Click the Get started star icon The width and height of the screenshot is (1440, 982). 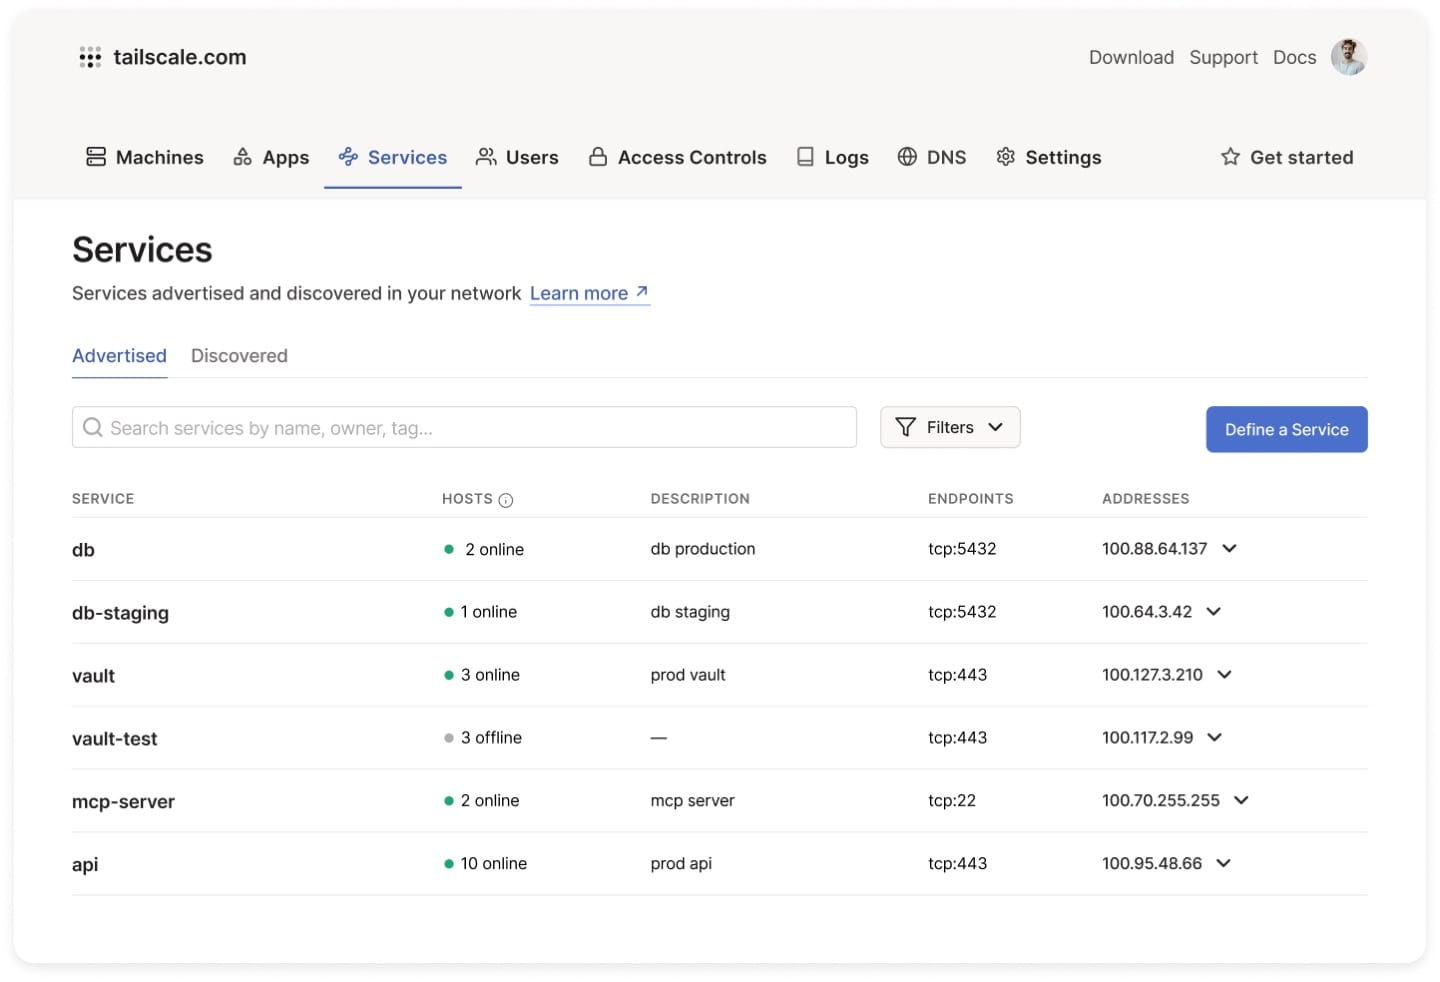click(1230, 157)
